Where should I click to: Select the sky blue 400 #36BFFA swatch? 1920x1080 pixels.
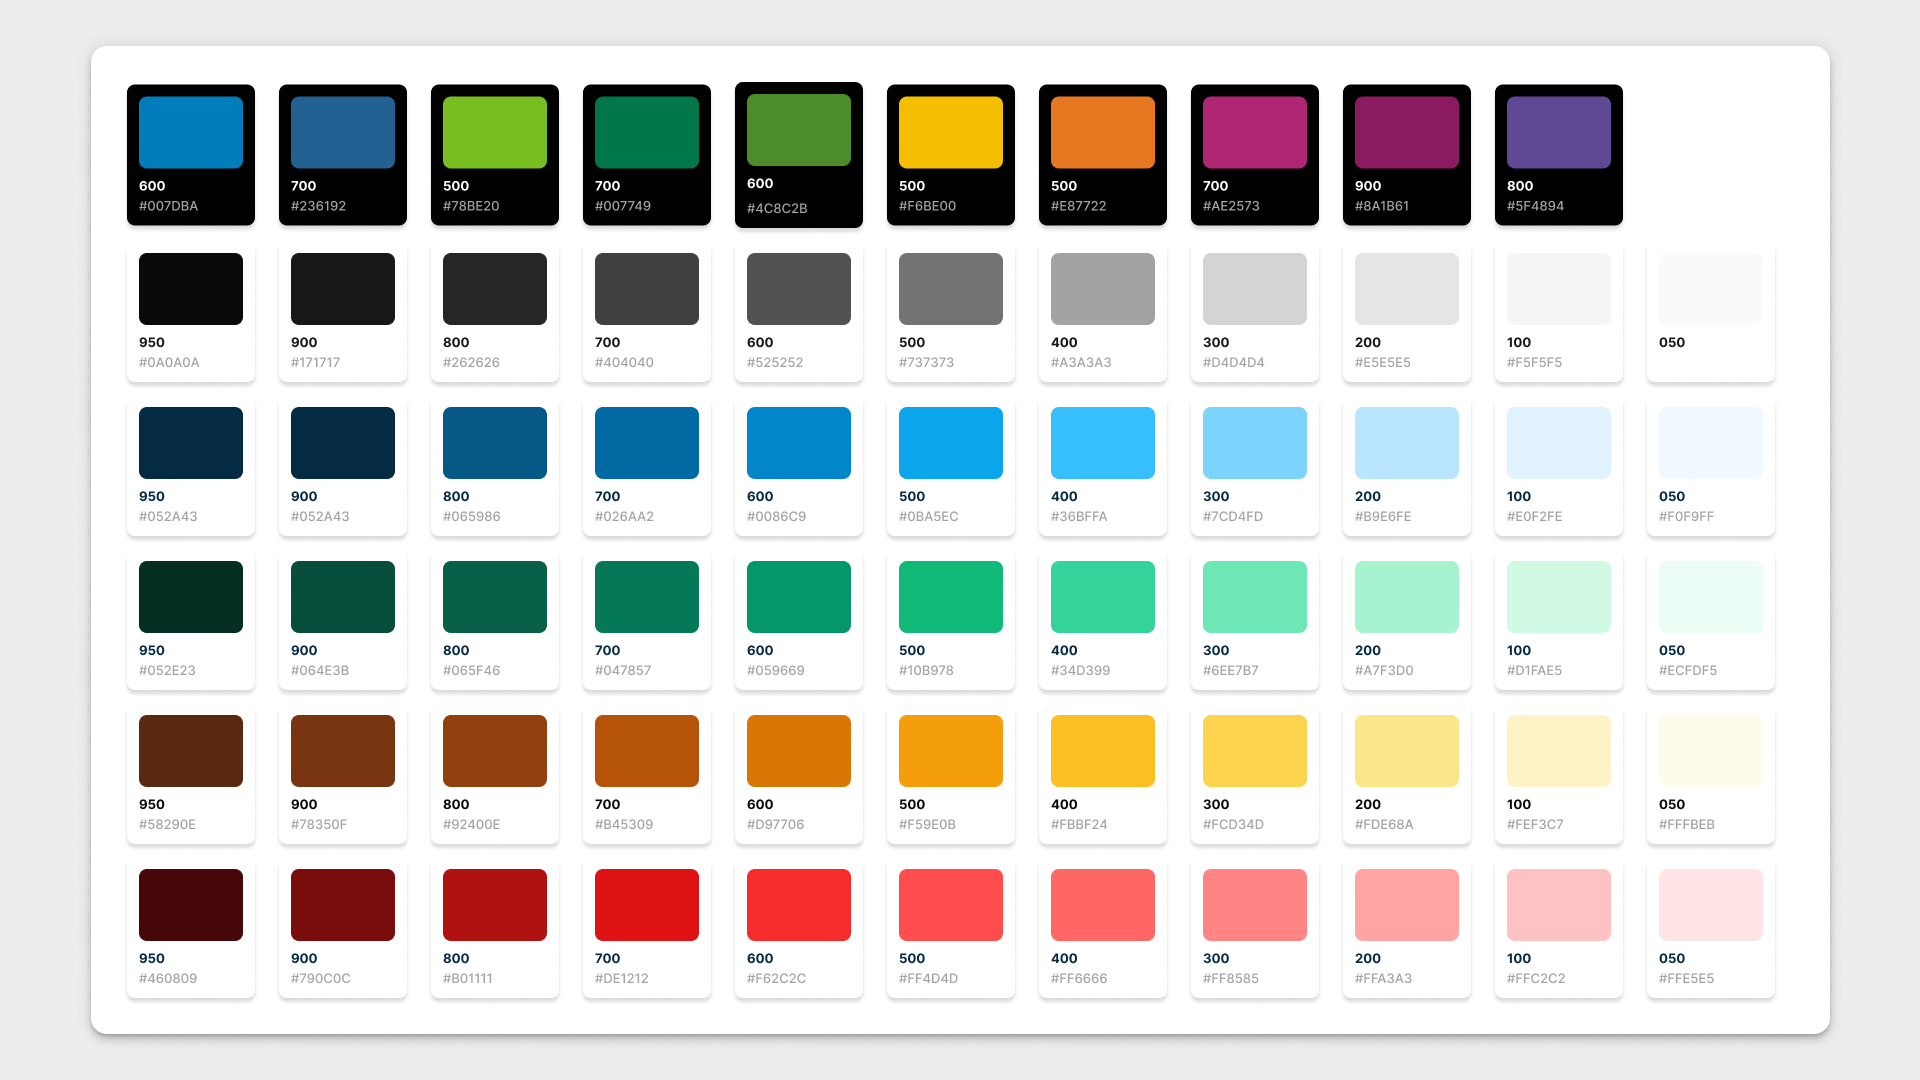(x=1102, y=443)
